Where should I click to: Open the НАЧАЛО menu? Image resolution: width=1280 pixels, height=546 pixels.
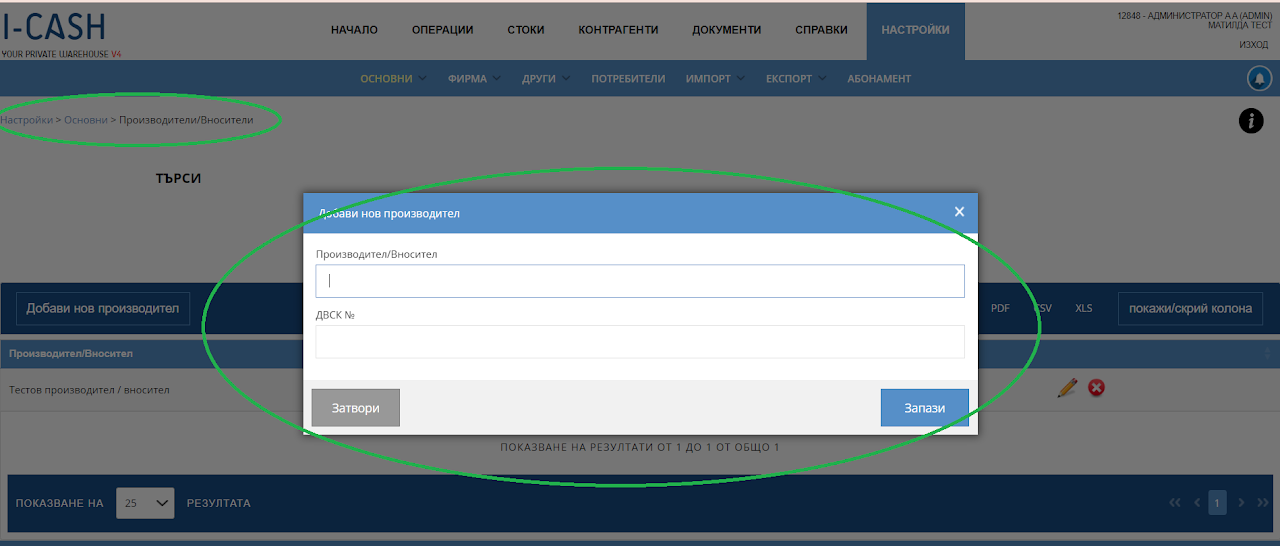tap(354, 30)
